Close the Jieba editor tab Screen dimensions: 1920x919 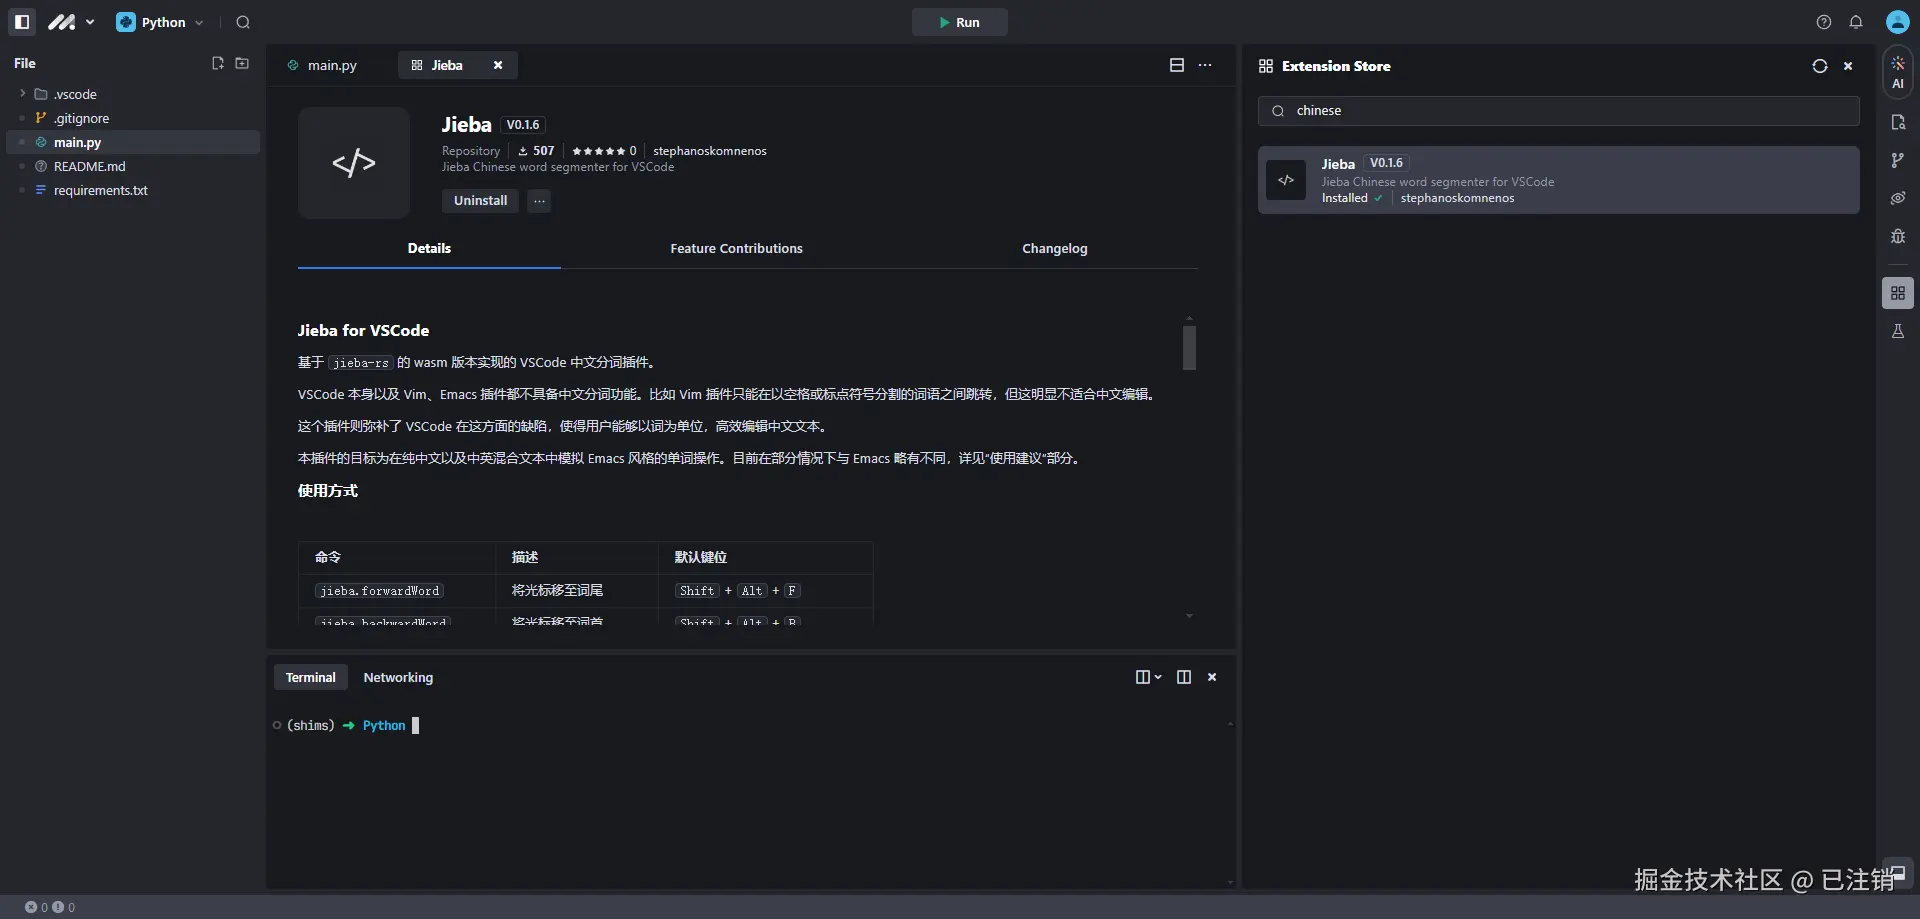pyautogui.click(x=498, y=65)
